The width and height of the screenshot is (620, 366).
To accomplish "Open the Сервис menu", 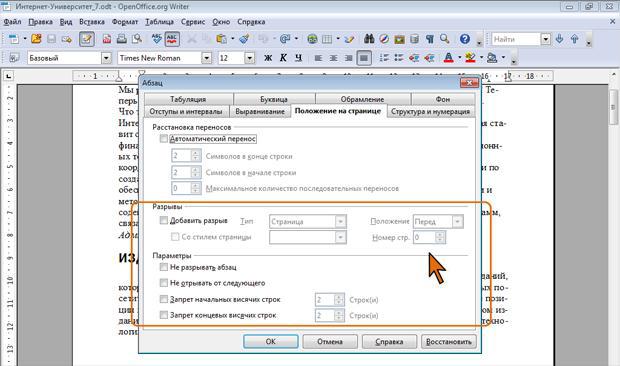I will tap(193, 22).
